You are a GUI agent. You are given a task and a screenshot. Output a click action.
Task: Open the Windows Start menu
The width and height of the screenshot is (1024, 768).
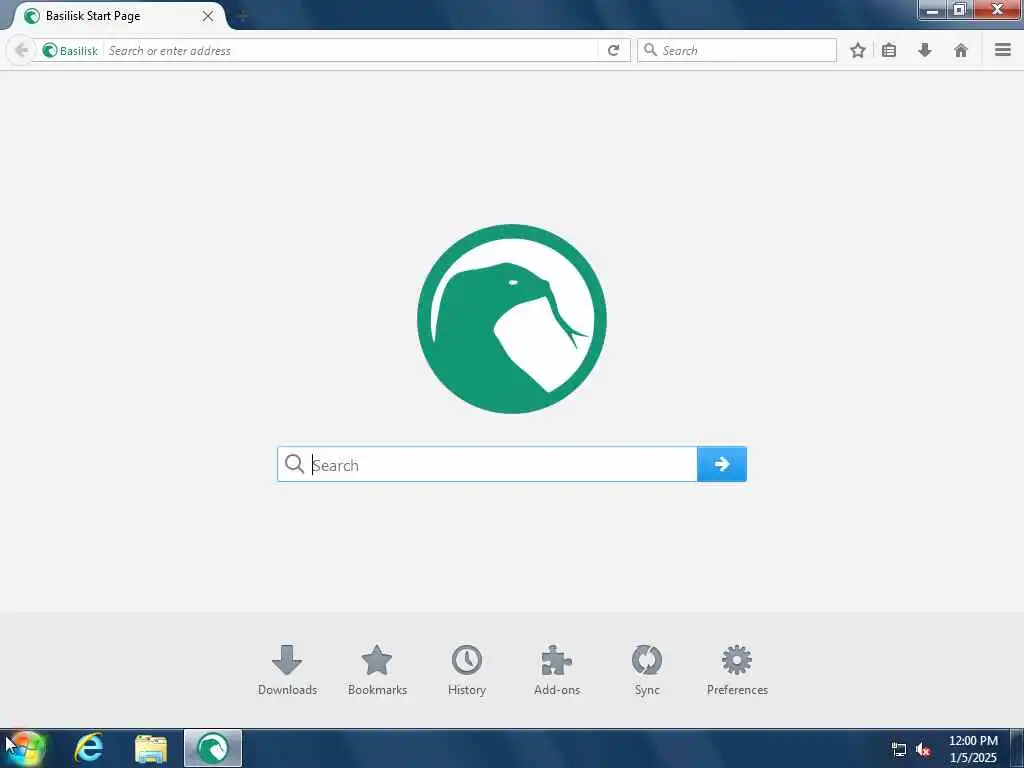pos(25,748)
